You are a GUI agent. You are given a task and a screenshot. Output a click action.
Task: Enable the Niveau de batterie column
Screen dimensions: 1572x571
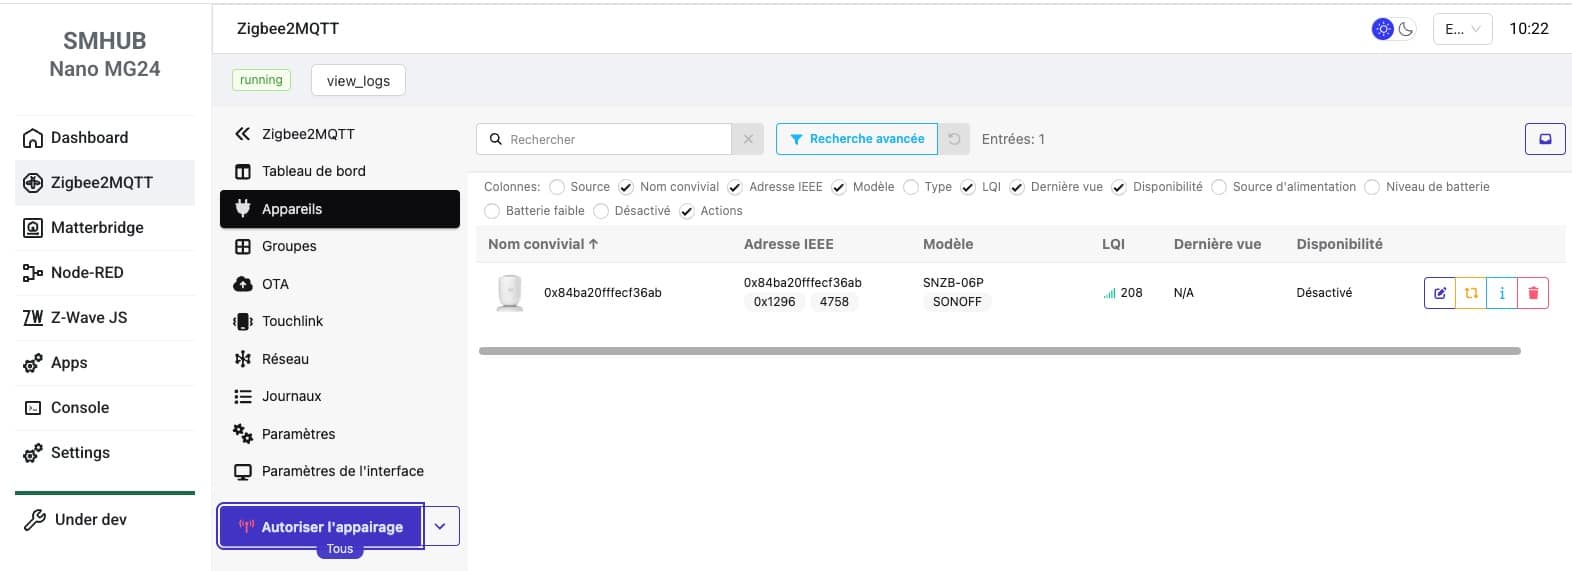click(1372, 187)
